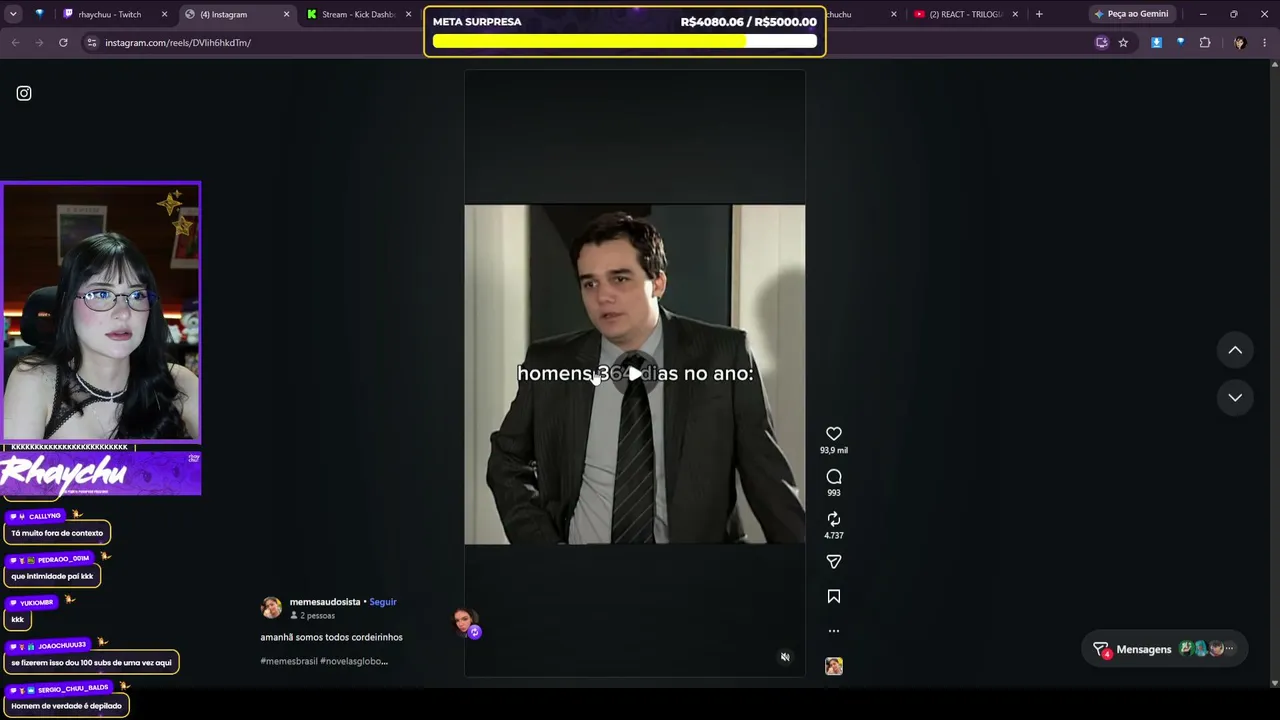Click chat message 'Tá muito fora de contexto'
Screen dimensions: 1280x720
(57, 533)
